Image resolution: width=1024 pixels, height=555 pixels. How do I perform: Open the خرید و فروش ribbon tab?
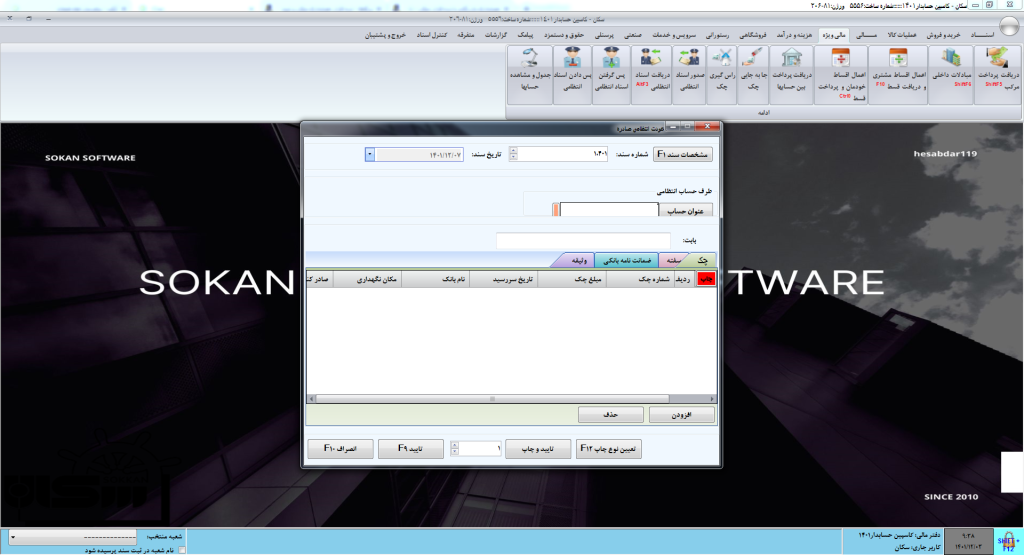coord(944,35)
